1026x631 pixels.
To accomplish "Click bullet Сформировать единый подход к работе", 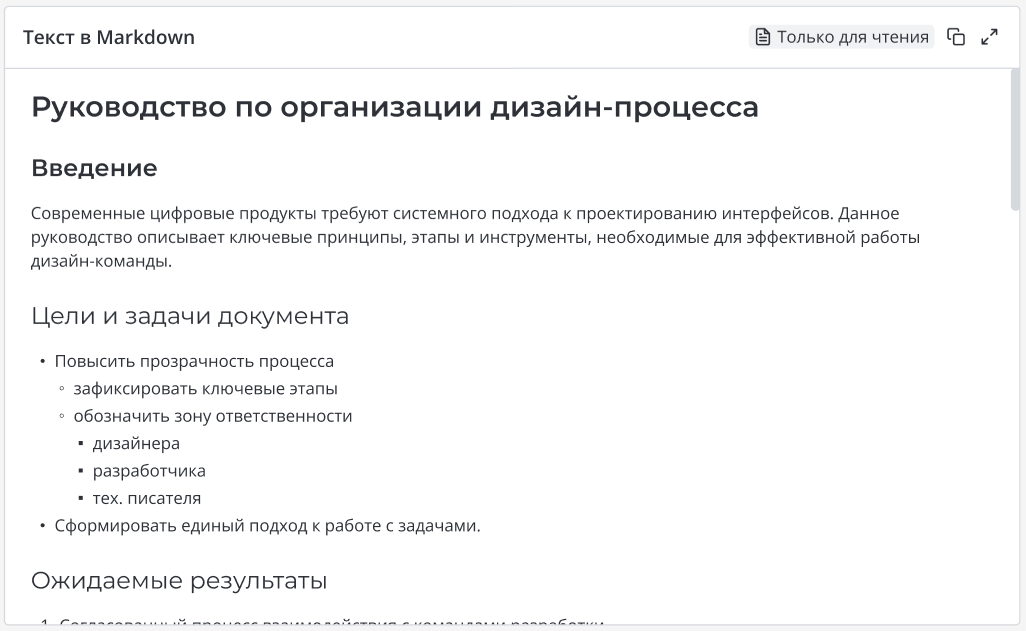I will point(267,525).
